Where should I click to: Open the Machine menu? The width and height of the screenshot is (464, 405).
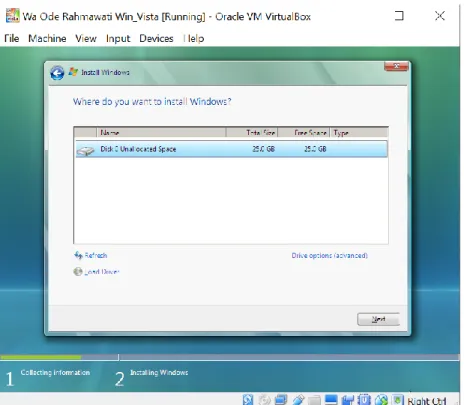pyautogui.click(x=47, y=39)
